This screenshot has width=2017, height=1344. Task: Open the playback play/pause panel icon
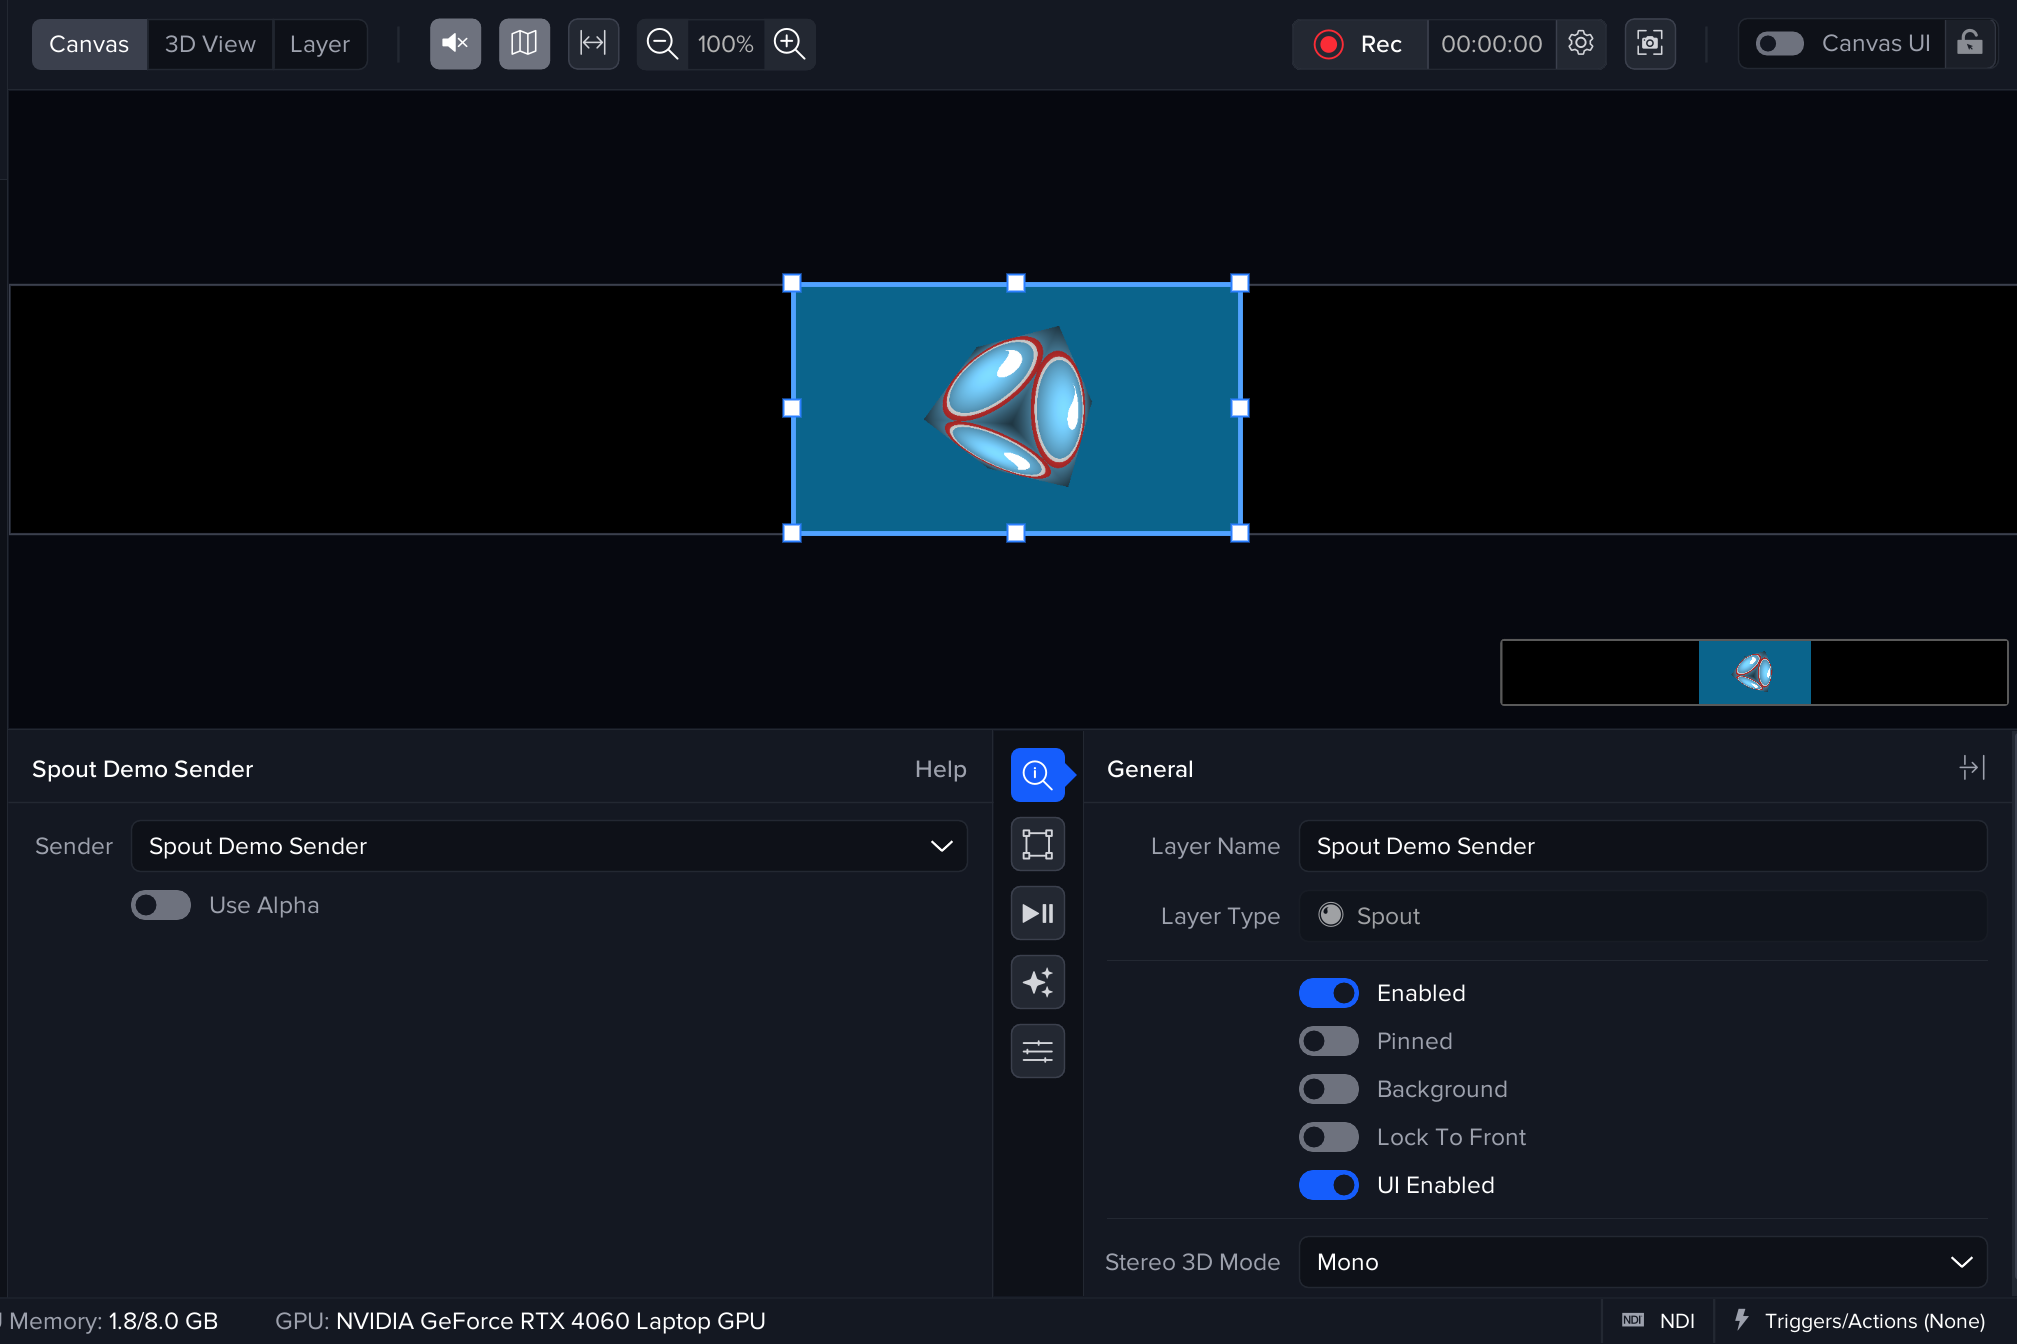click(1037, 913)
